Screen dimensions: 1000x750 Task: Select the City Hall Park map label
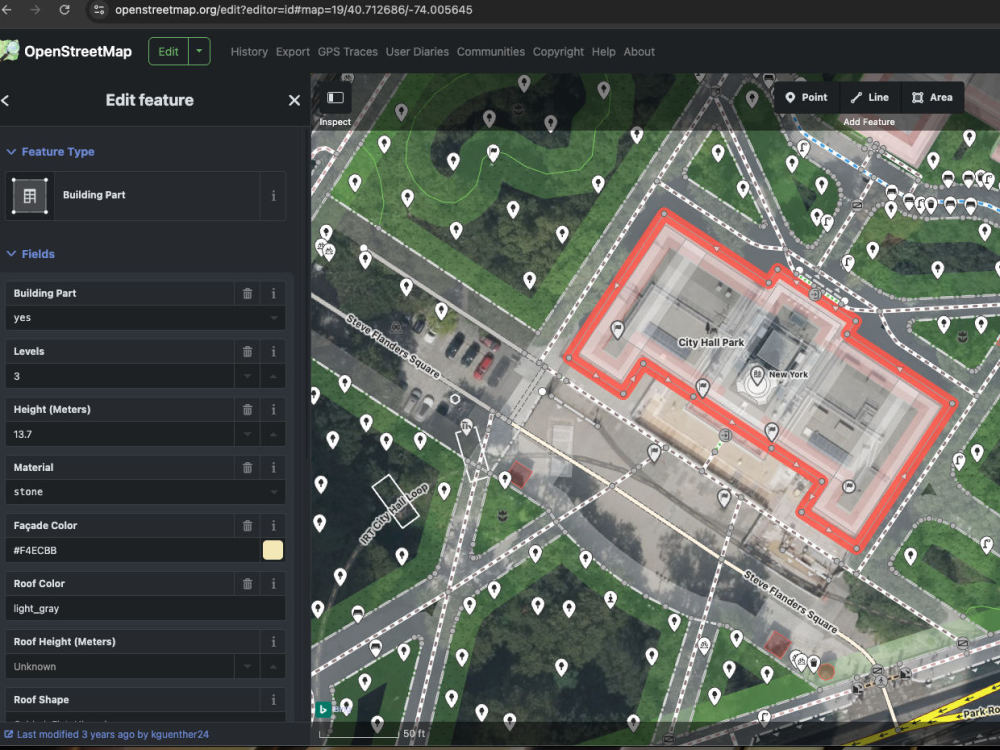[x=711, y=342]
